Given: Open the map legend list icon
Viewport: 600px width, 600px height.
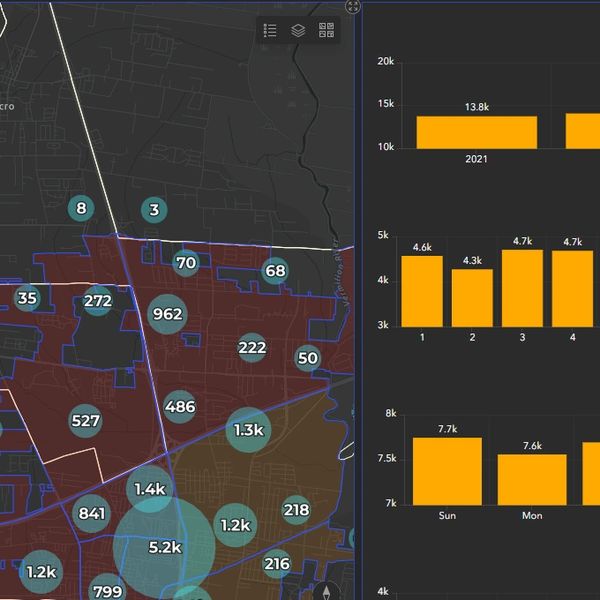Looking at the screenshot, I should pos(270,31).
